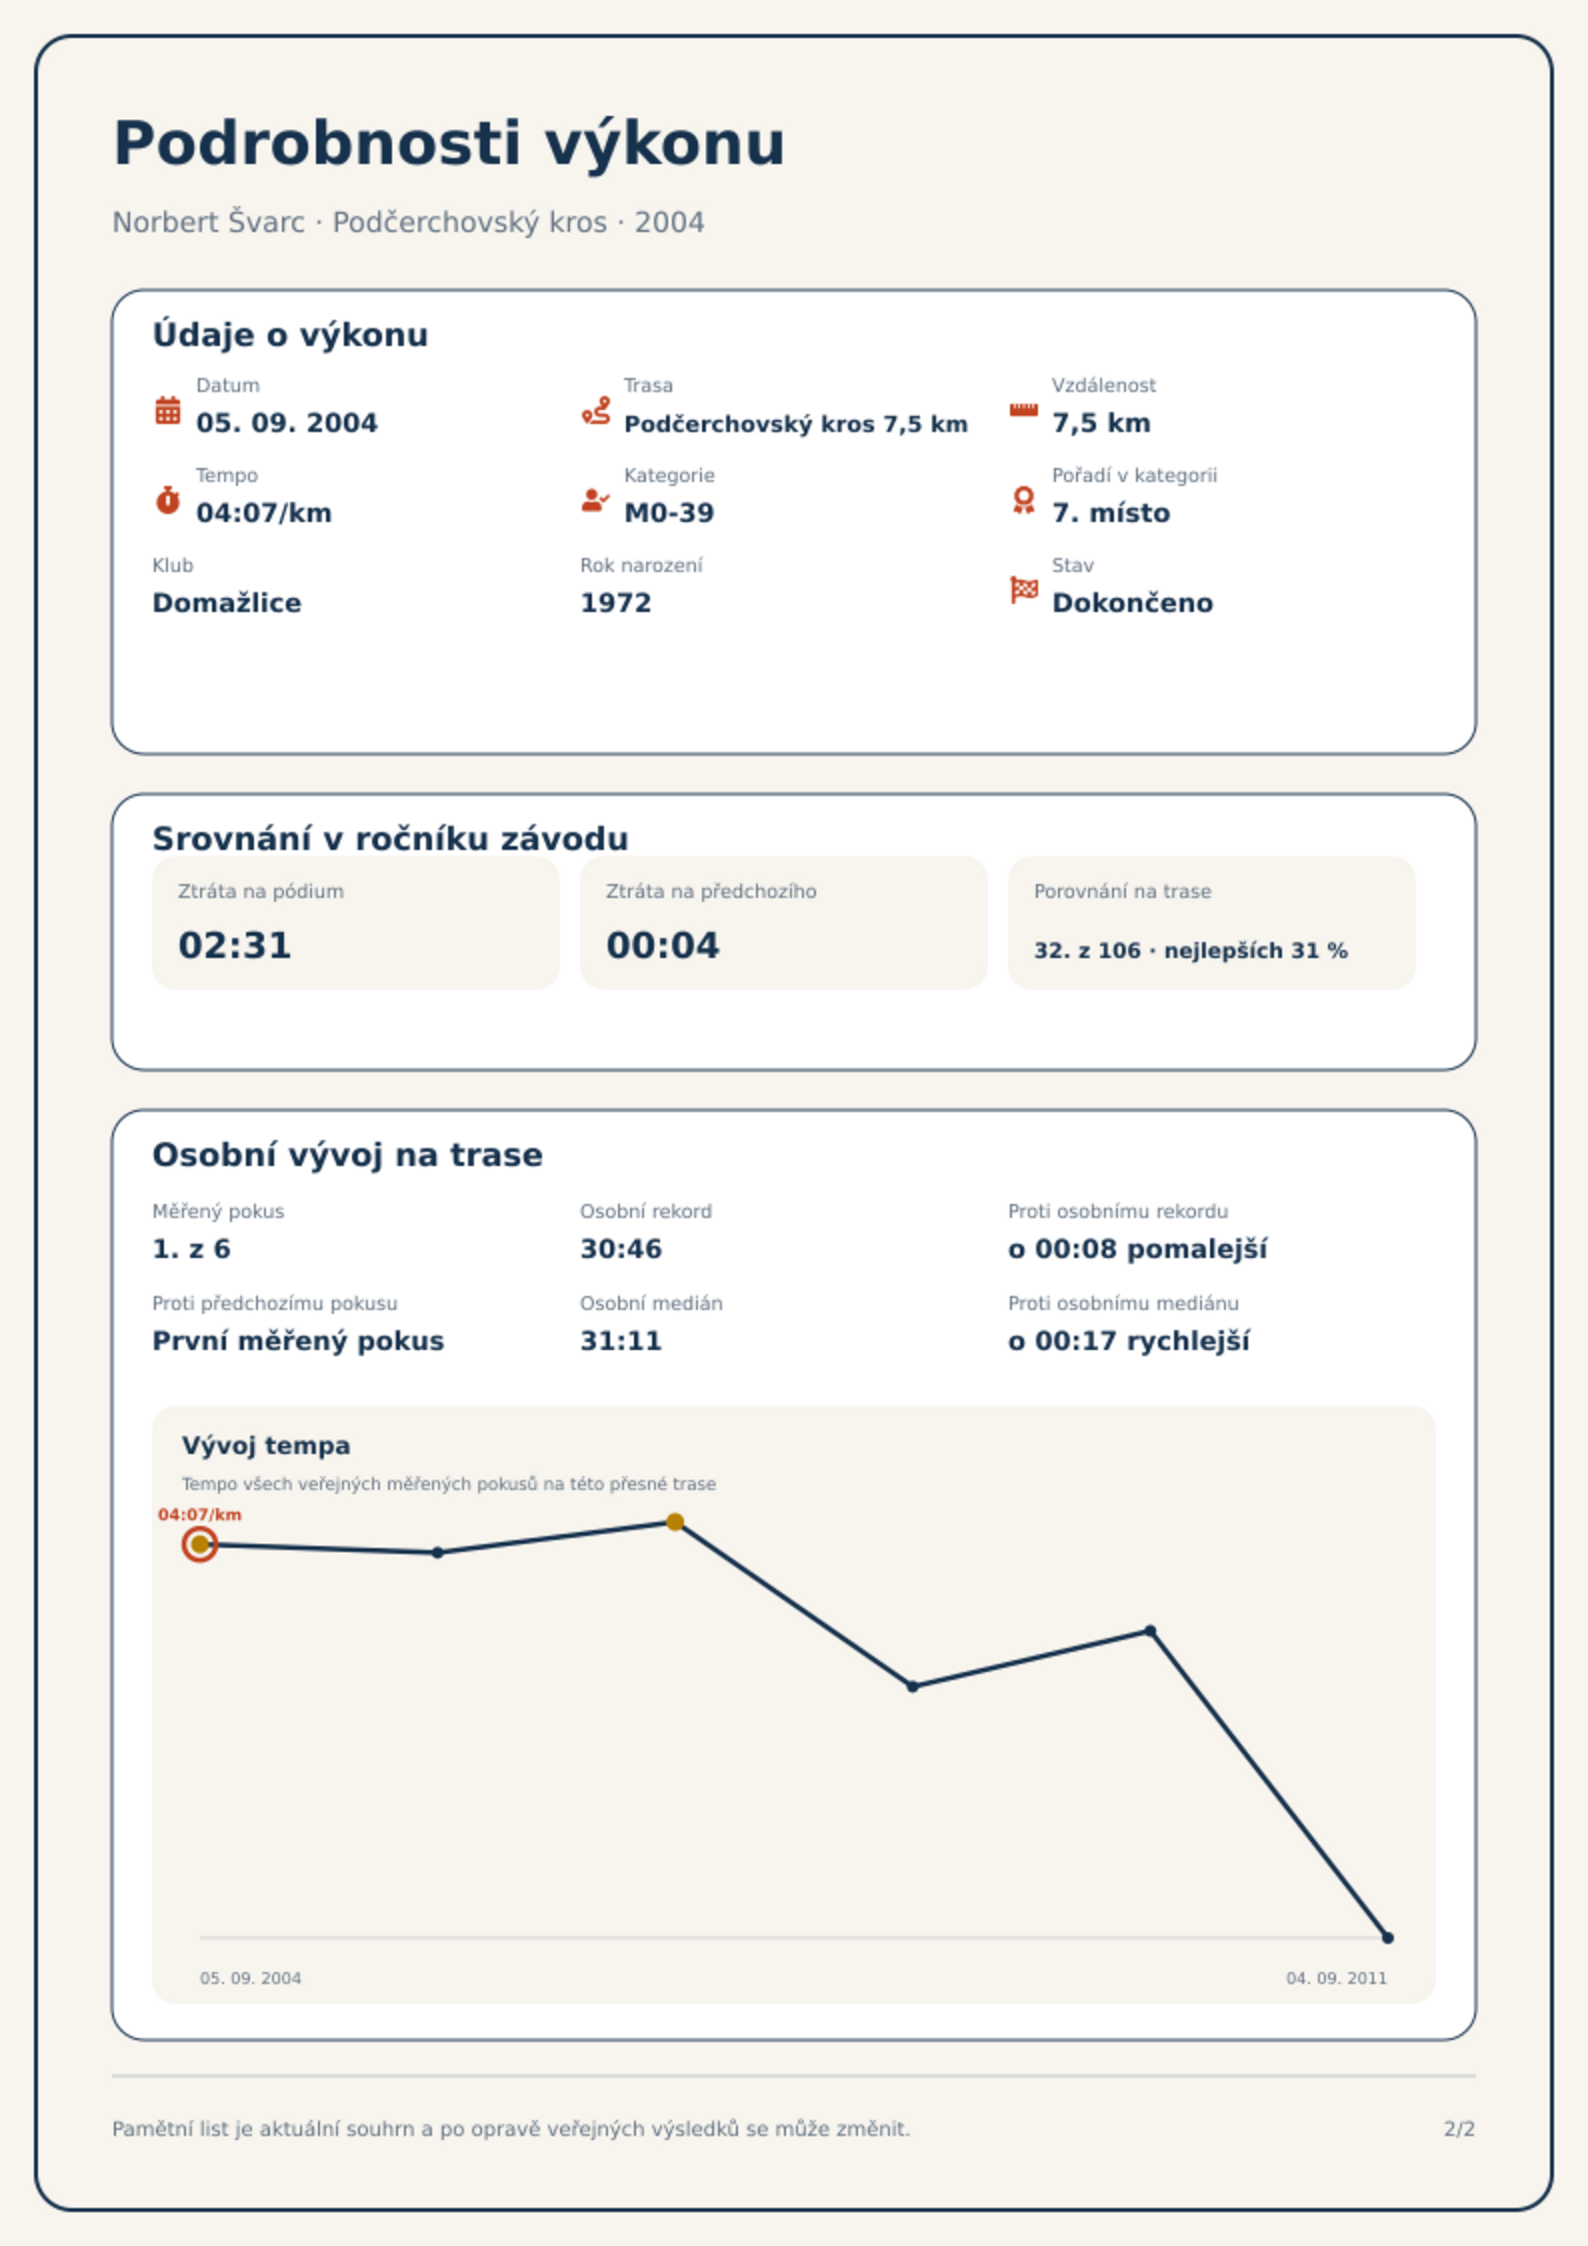Click the Osobní rekord value 30:46

click(621, 1249)
